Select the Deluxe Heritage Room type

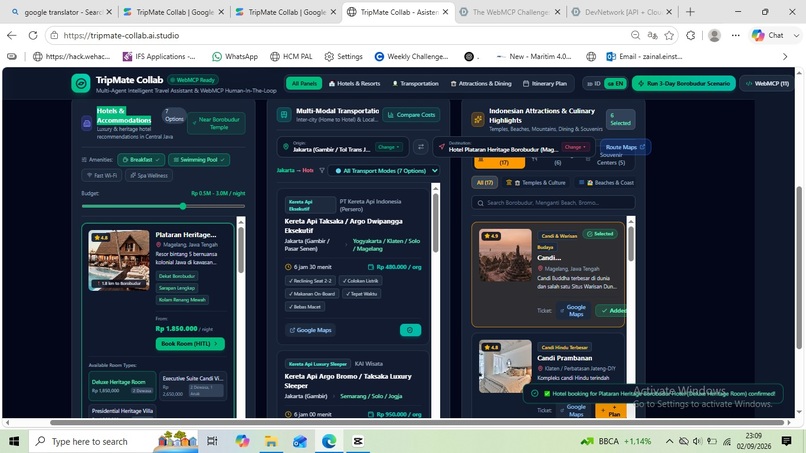point(122,386)
